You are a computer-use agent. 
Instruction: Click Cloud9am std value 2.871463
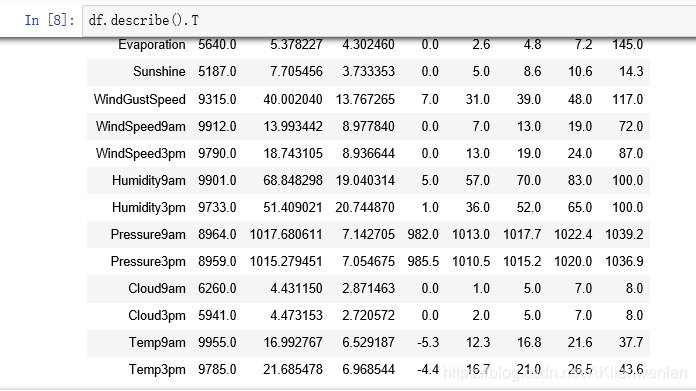pyautogui.click(x=368, y=288)
